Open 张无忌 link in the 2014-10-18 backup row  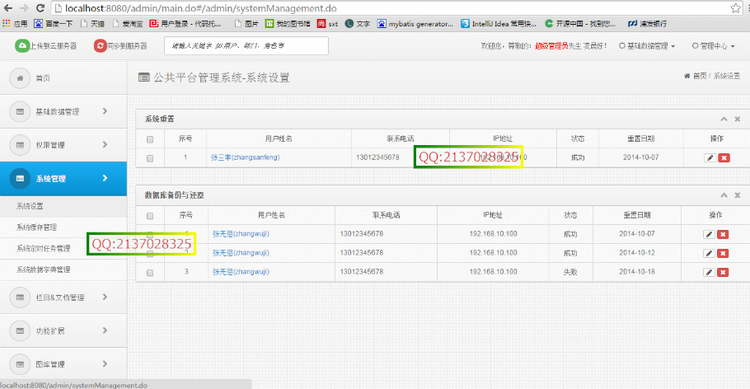241,272
